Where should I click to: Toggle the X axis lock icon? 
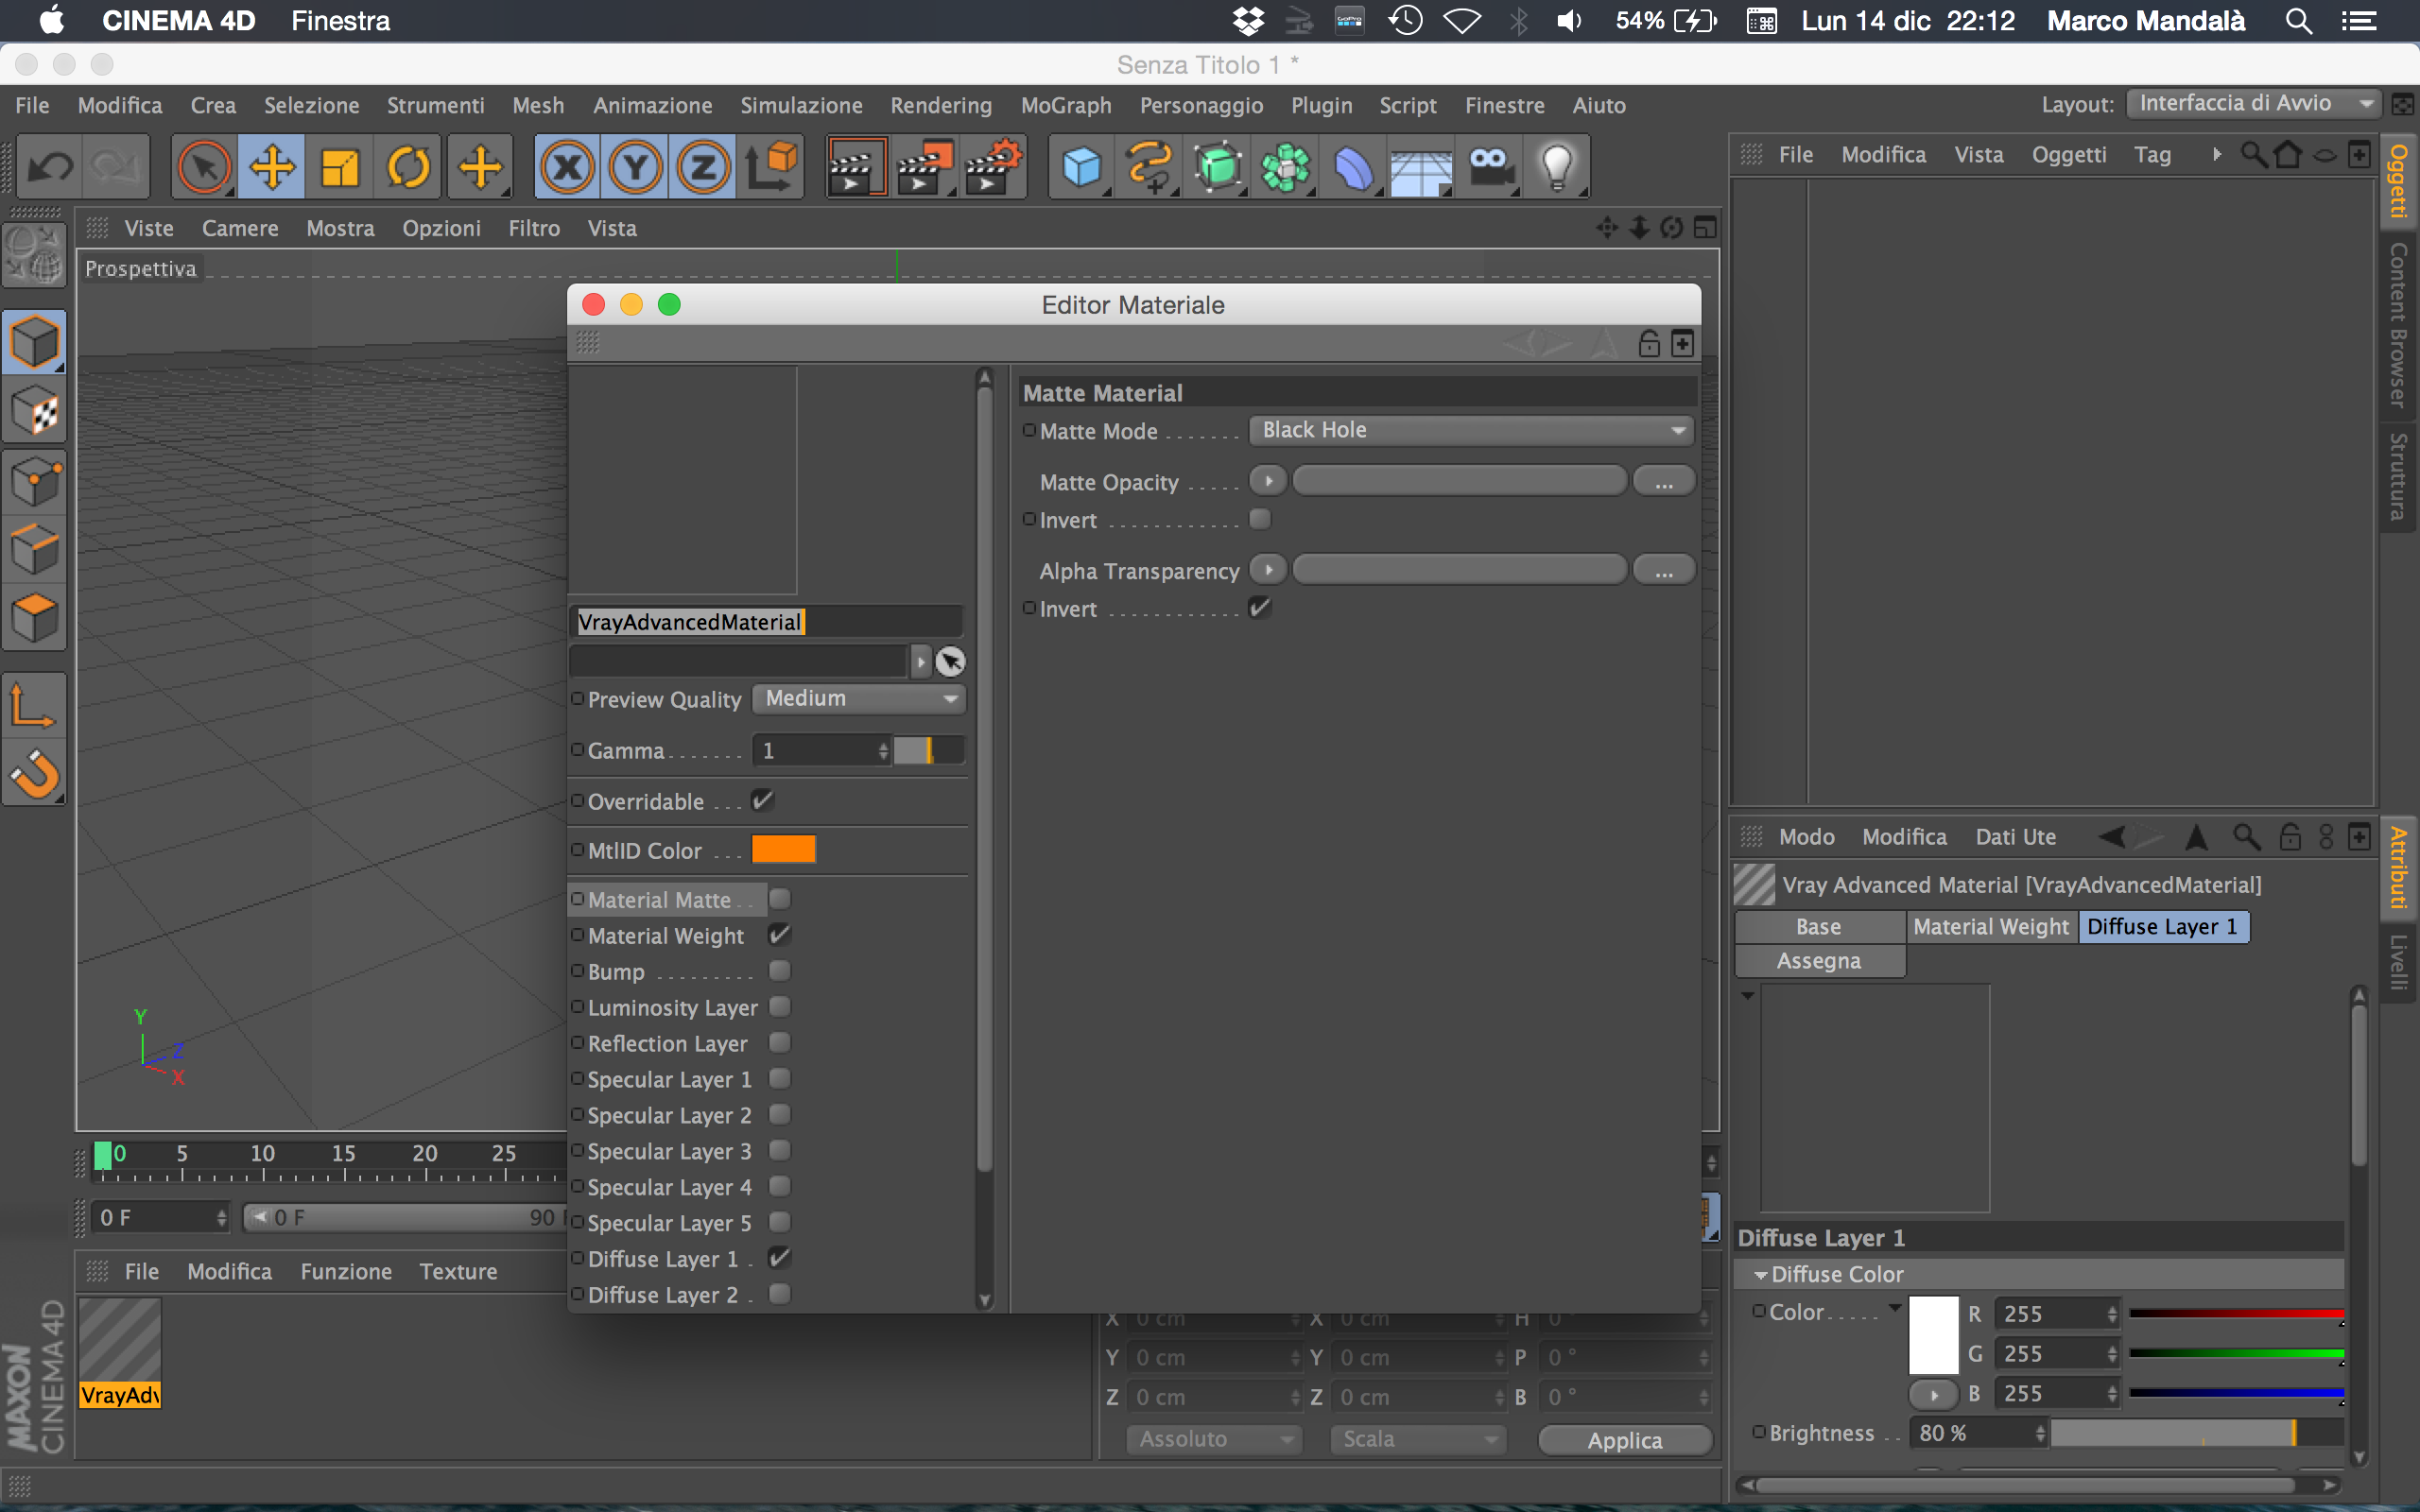point(567,167)
